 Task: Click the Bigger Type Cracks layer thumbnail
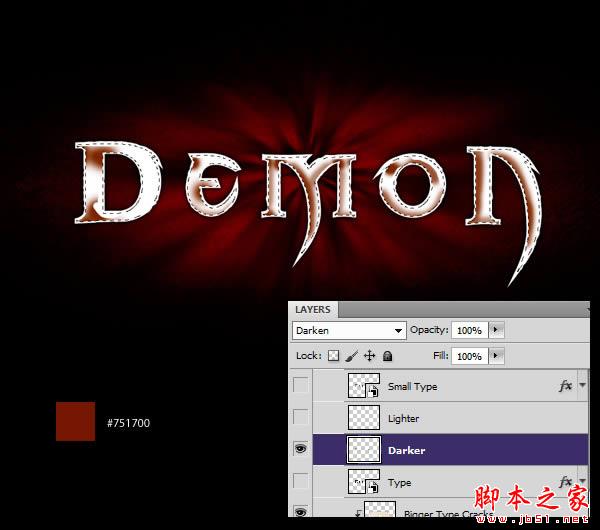(x=380, y=509)
